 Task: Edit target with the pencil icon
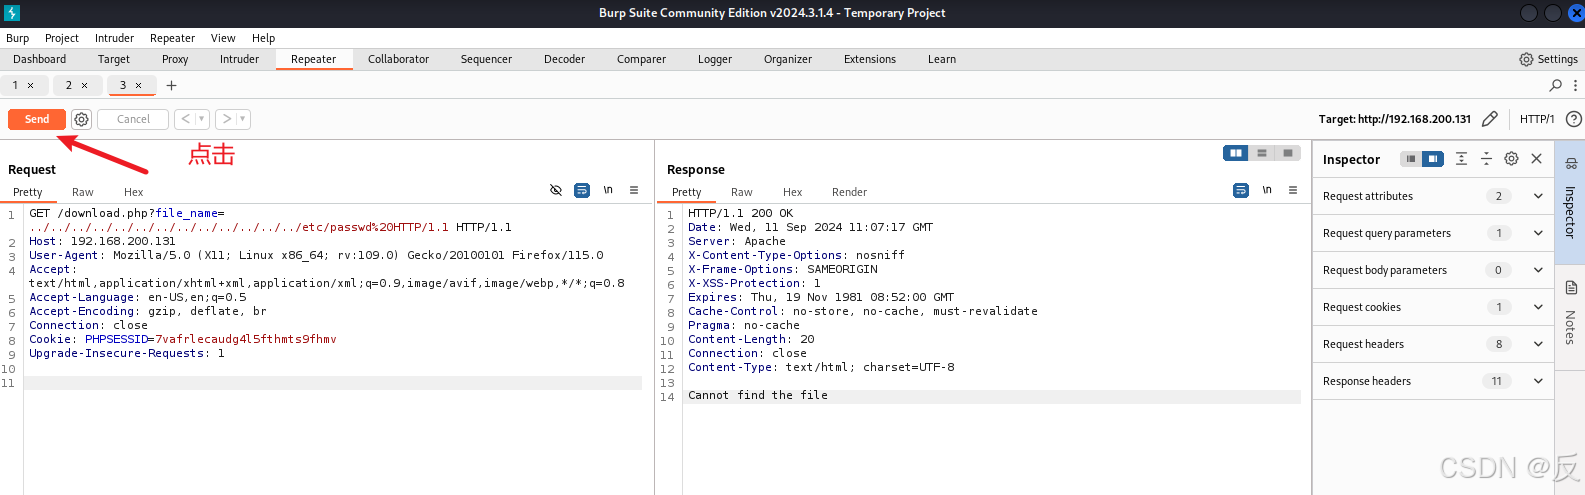point(1489,119)
